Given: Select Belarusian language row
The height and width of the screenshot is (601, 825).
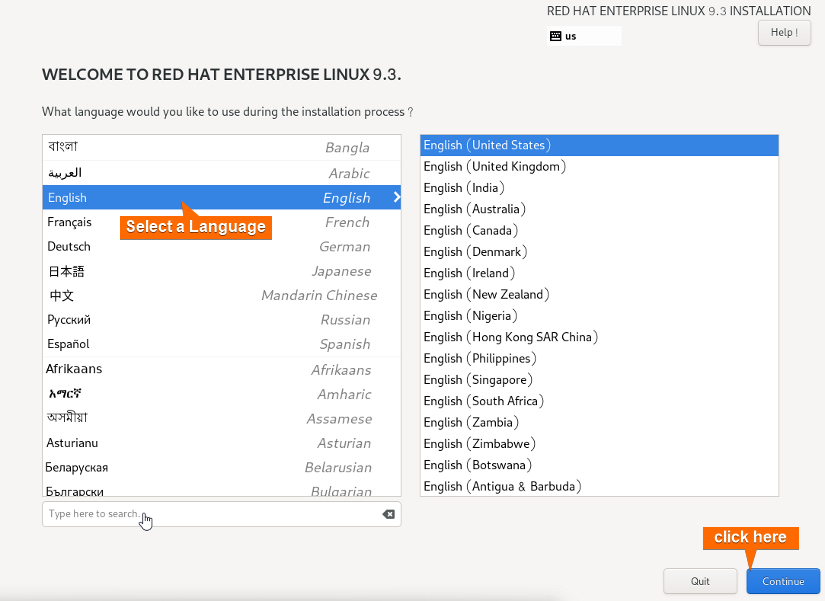Looking at the screenshot, I should pyautogui.click(x=222, y=467).
